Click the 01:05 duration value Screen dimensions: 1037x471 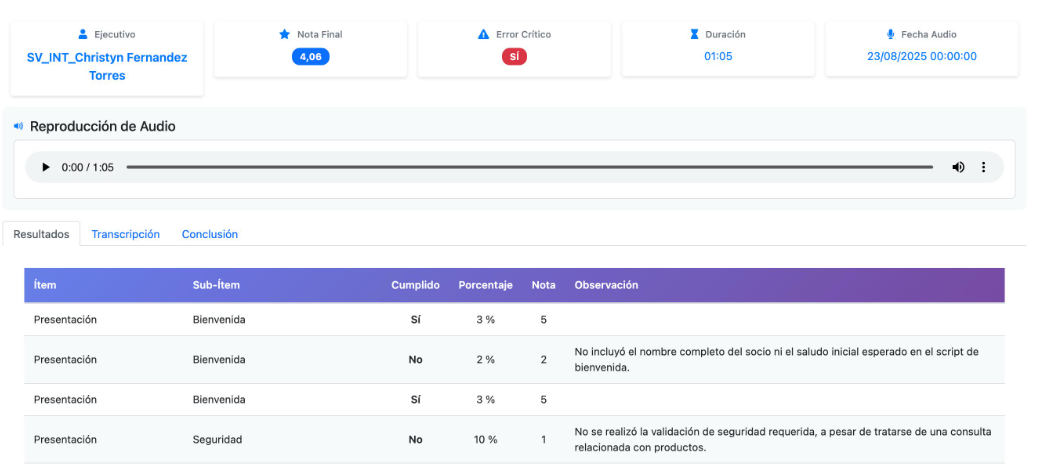(x=718, y=56)
